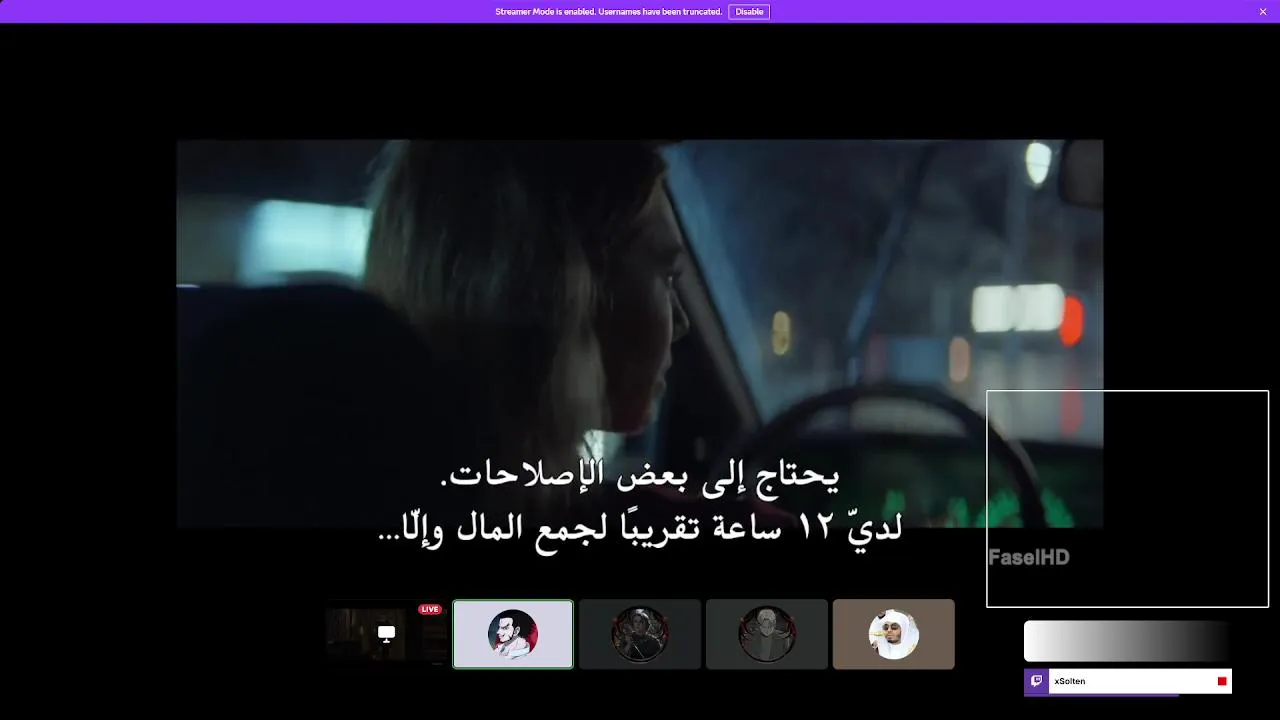1280x720 pixels.
Task: Click the Twitch logo icon
Action: coord(1036,681)
